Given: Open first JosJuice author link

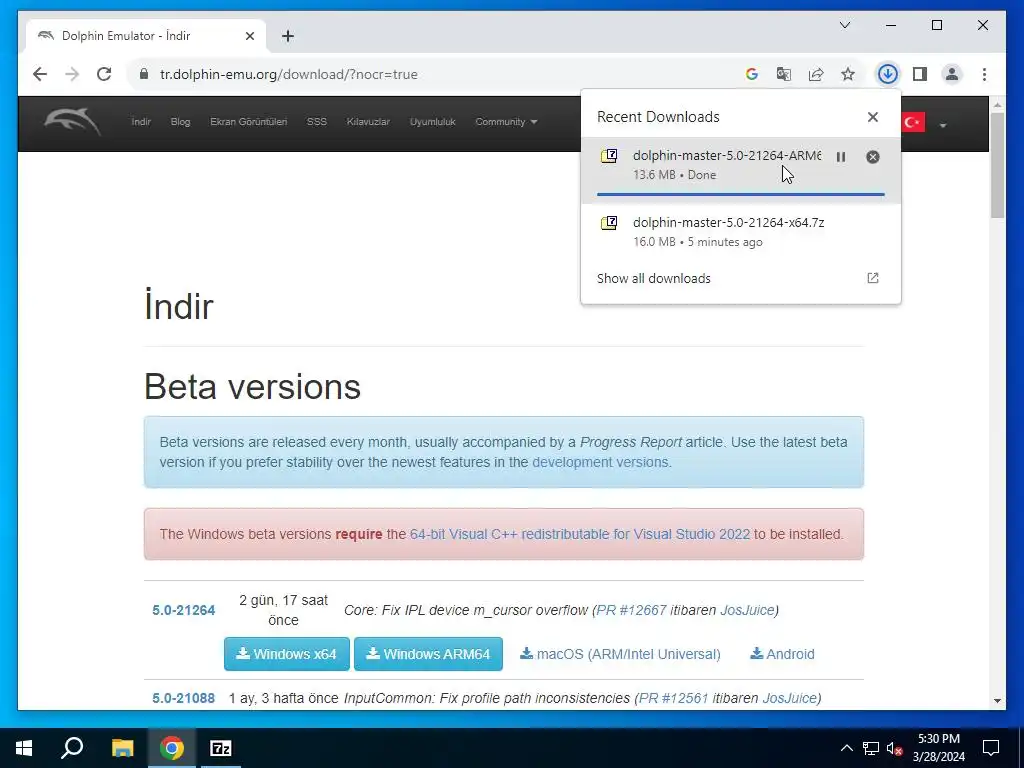Looking at the screenshot, I should pyautogui.click(x=747, y=610).
